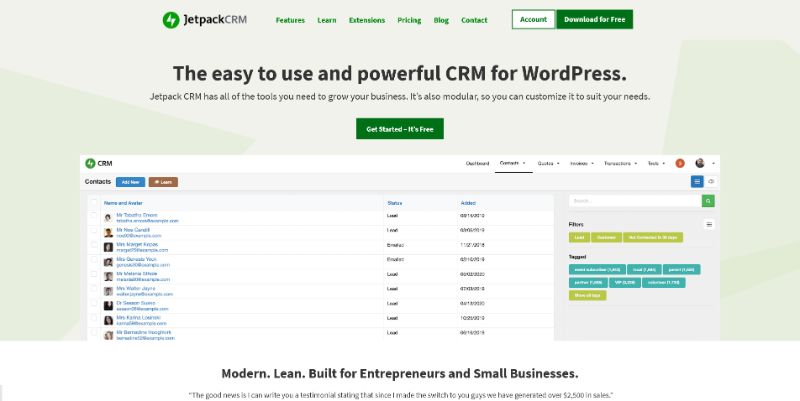
Task: Click the Account button
Action: (x=534, y=19)
